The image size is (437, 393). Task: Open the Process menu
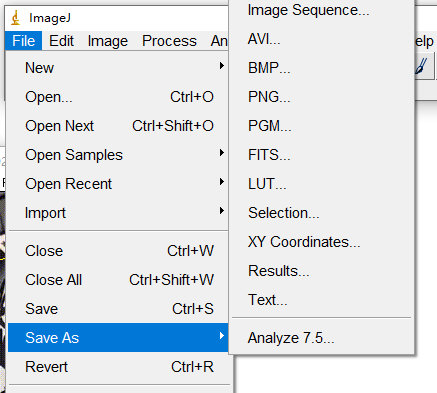coord(169,41)
